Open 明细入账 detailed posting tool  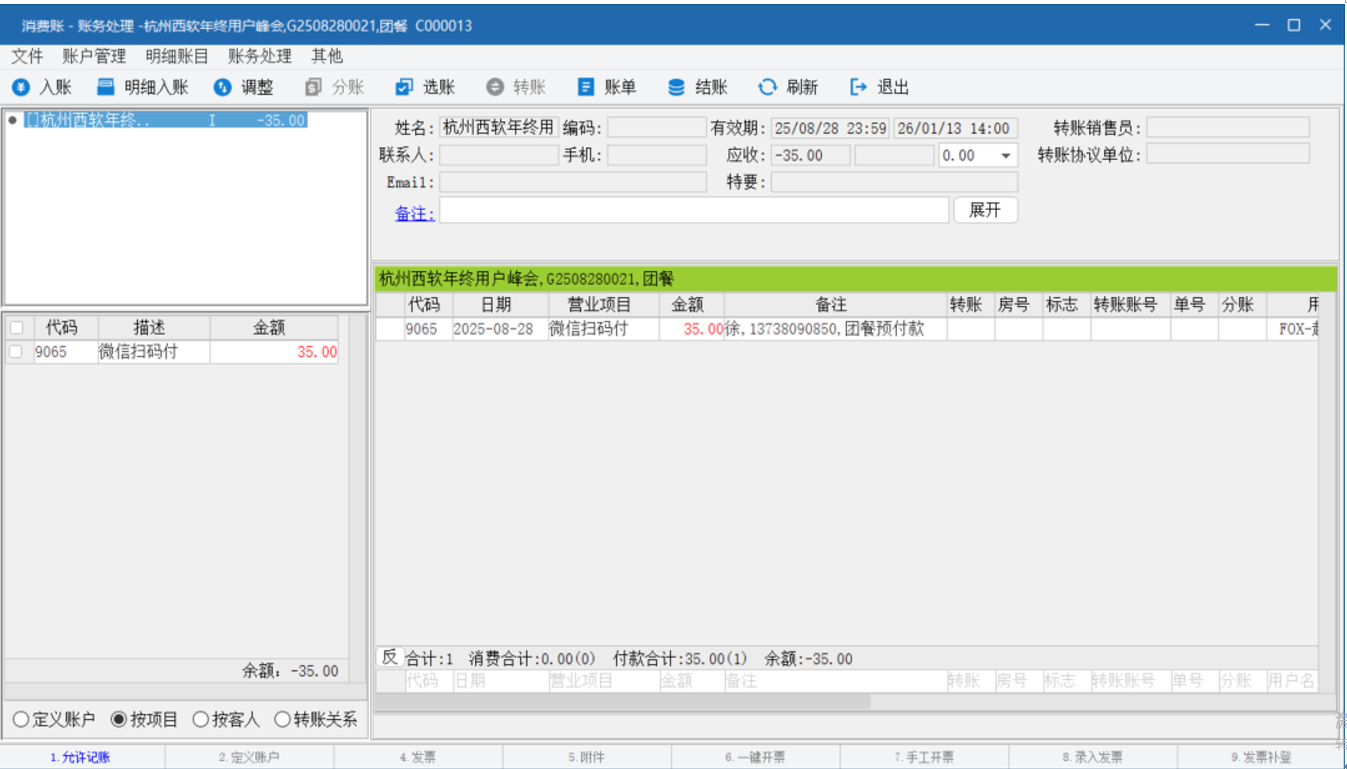[x=106, y=88]
